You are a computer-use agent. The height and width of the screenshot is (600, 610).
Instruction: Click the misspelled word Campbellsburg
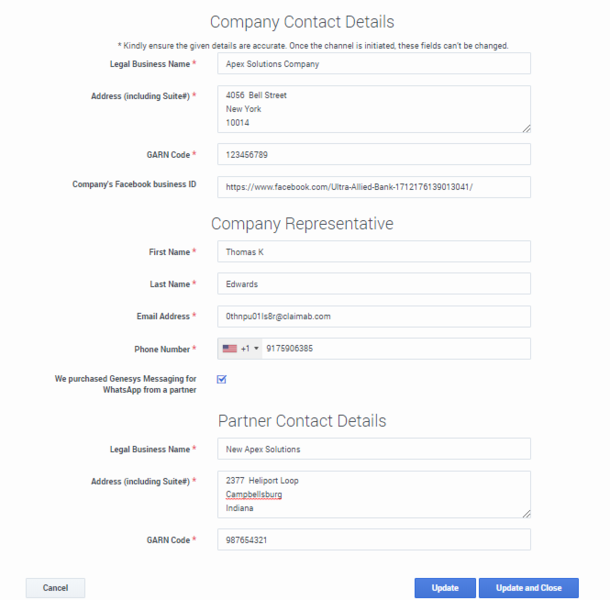pyautogui.click(x=254, y=494)
